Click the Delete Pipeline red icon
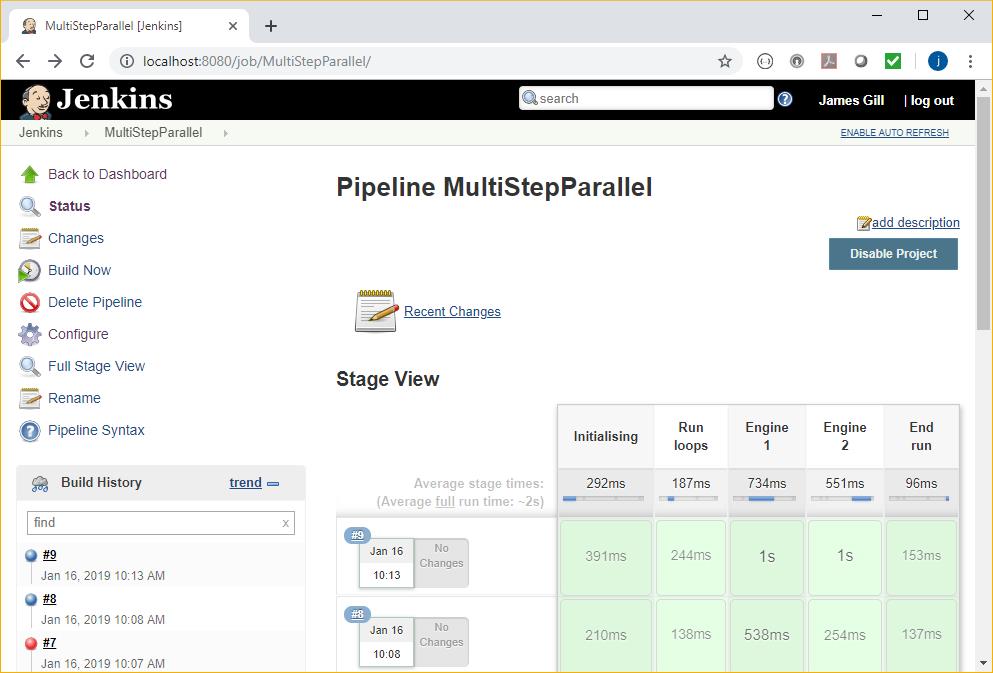Image resolution: width=993 pixels, height=673 pixels. 30,303
